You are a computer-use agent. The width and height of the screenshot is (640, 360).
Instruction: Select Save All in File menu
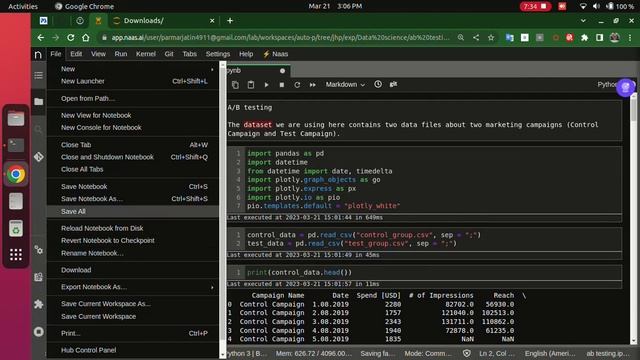(x=133, y=211)
